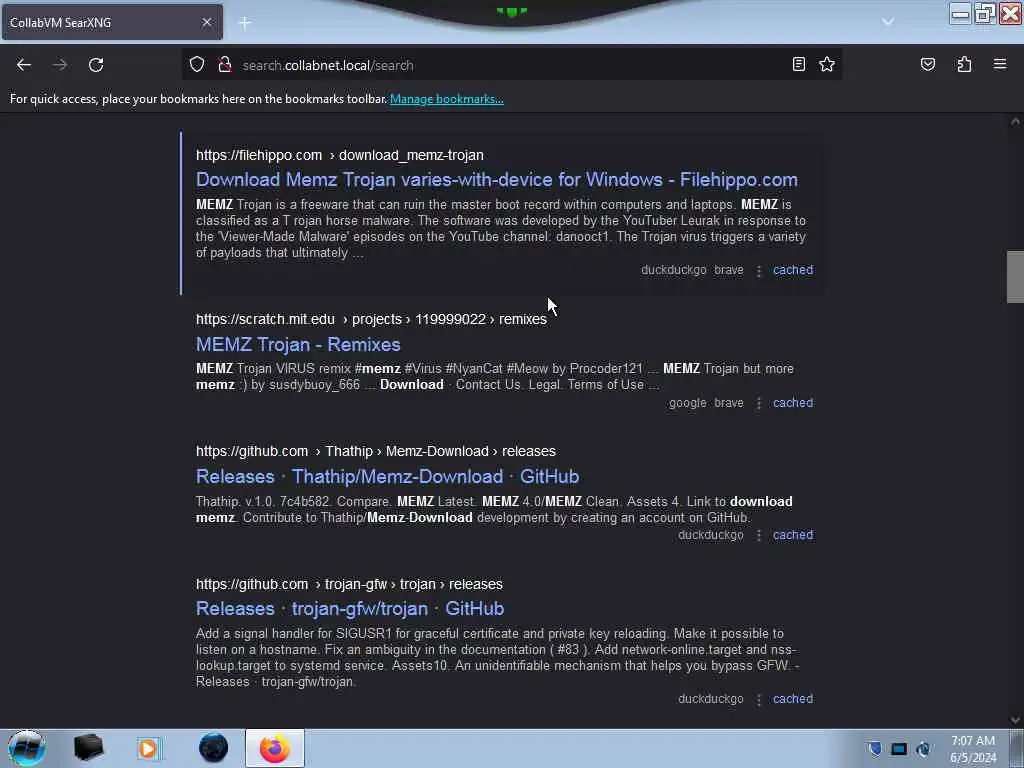The width and height of the screenshot is (1024, 768).
Task: Click the monitor display tray icon
Action: pyautogui.click(x=899, y=748)
